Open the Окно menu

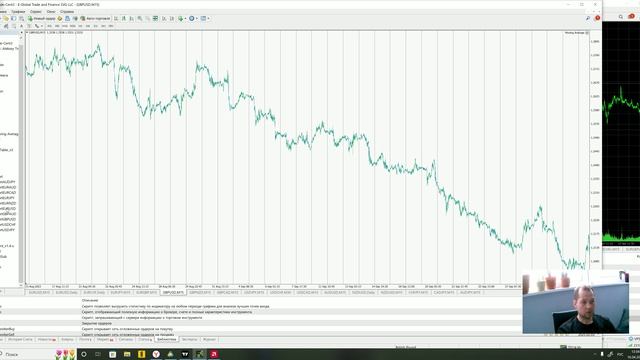pos(51,12)
